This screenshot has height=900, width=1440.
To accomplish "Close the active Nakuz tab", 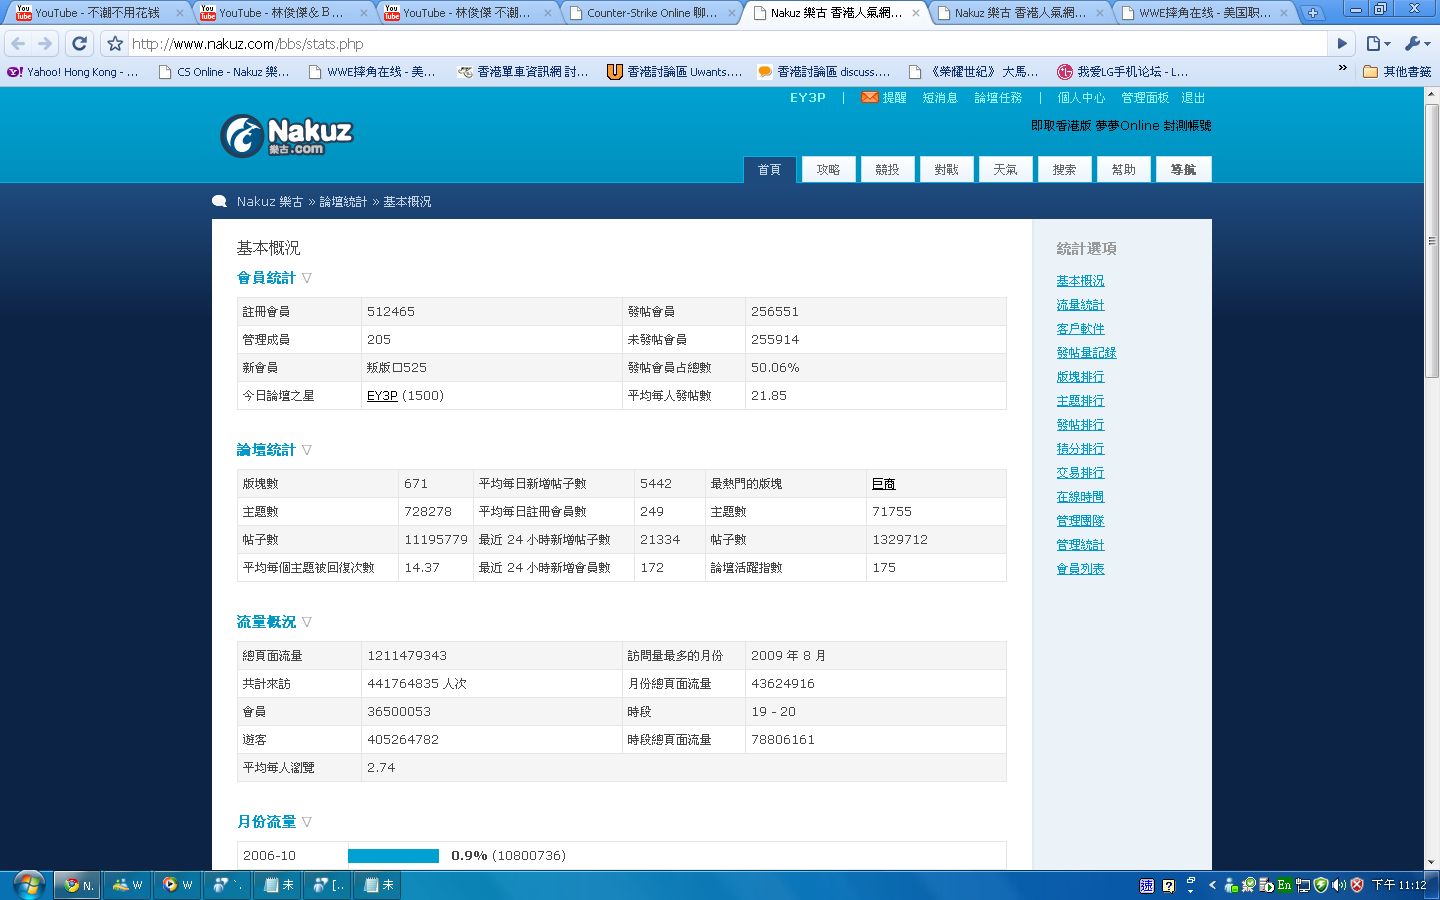I will (x=916, y=13).
